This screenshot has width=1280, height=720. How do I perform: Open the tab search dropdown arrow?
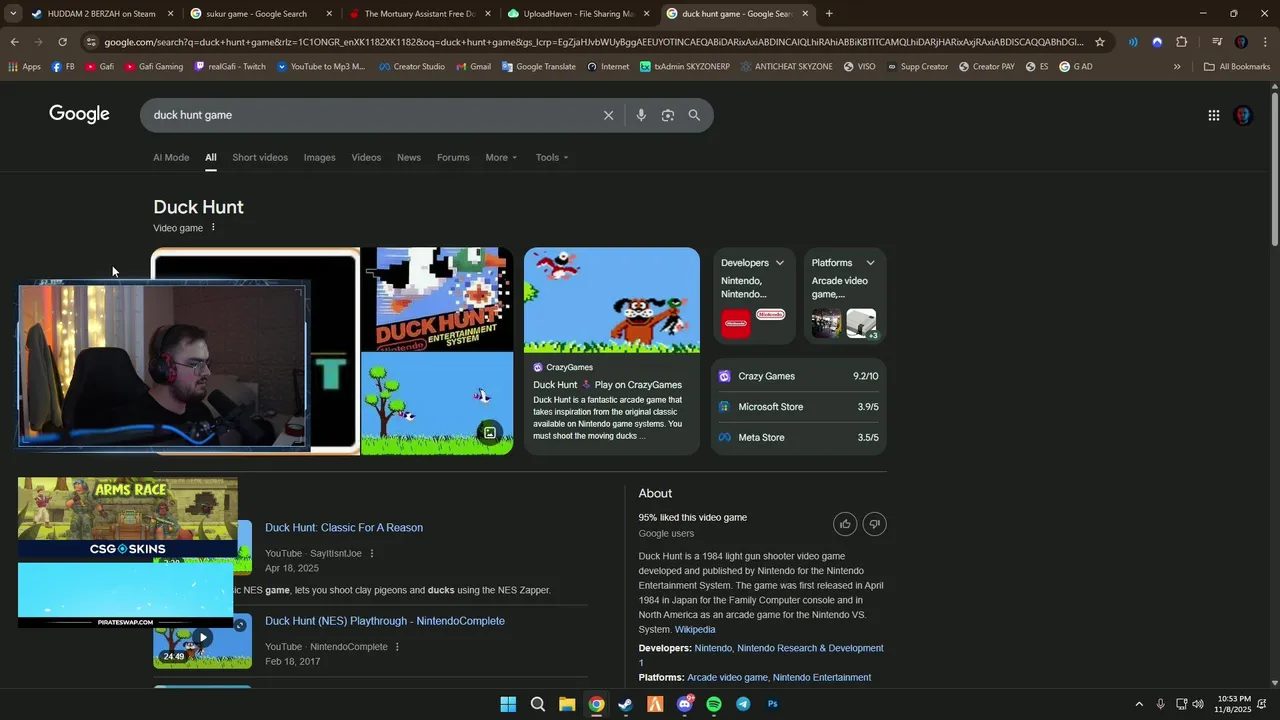pyautogui.click(x=13, y=14)
